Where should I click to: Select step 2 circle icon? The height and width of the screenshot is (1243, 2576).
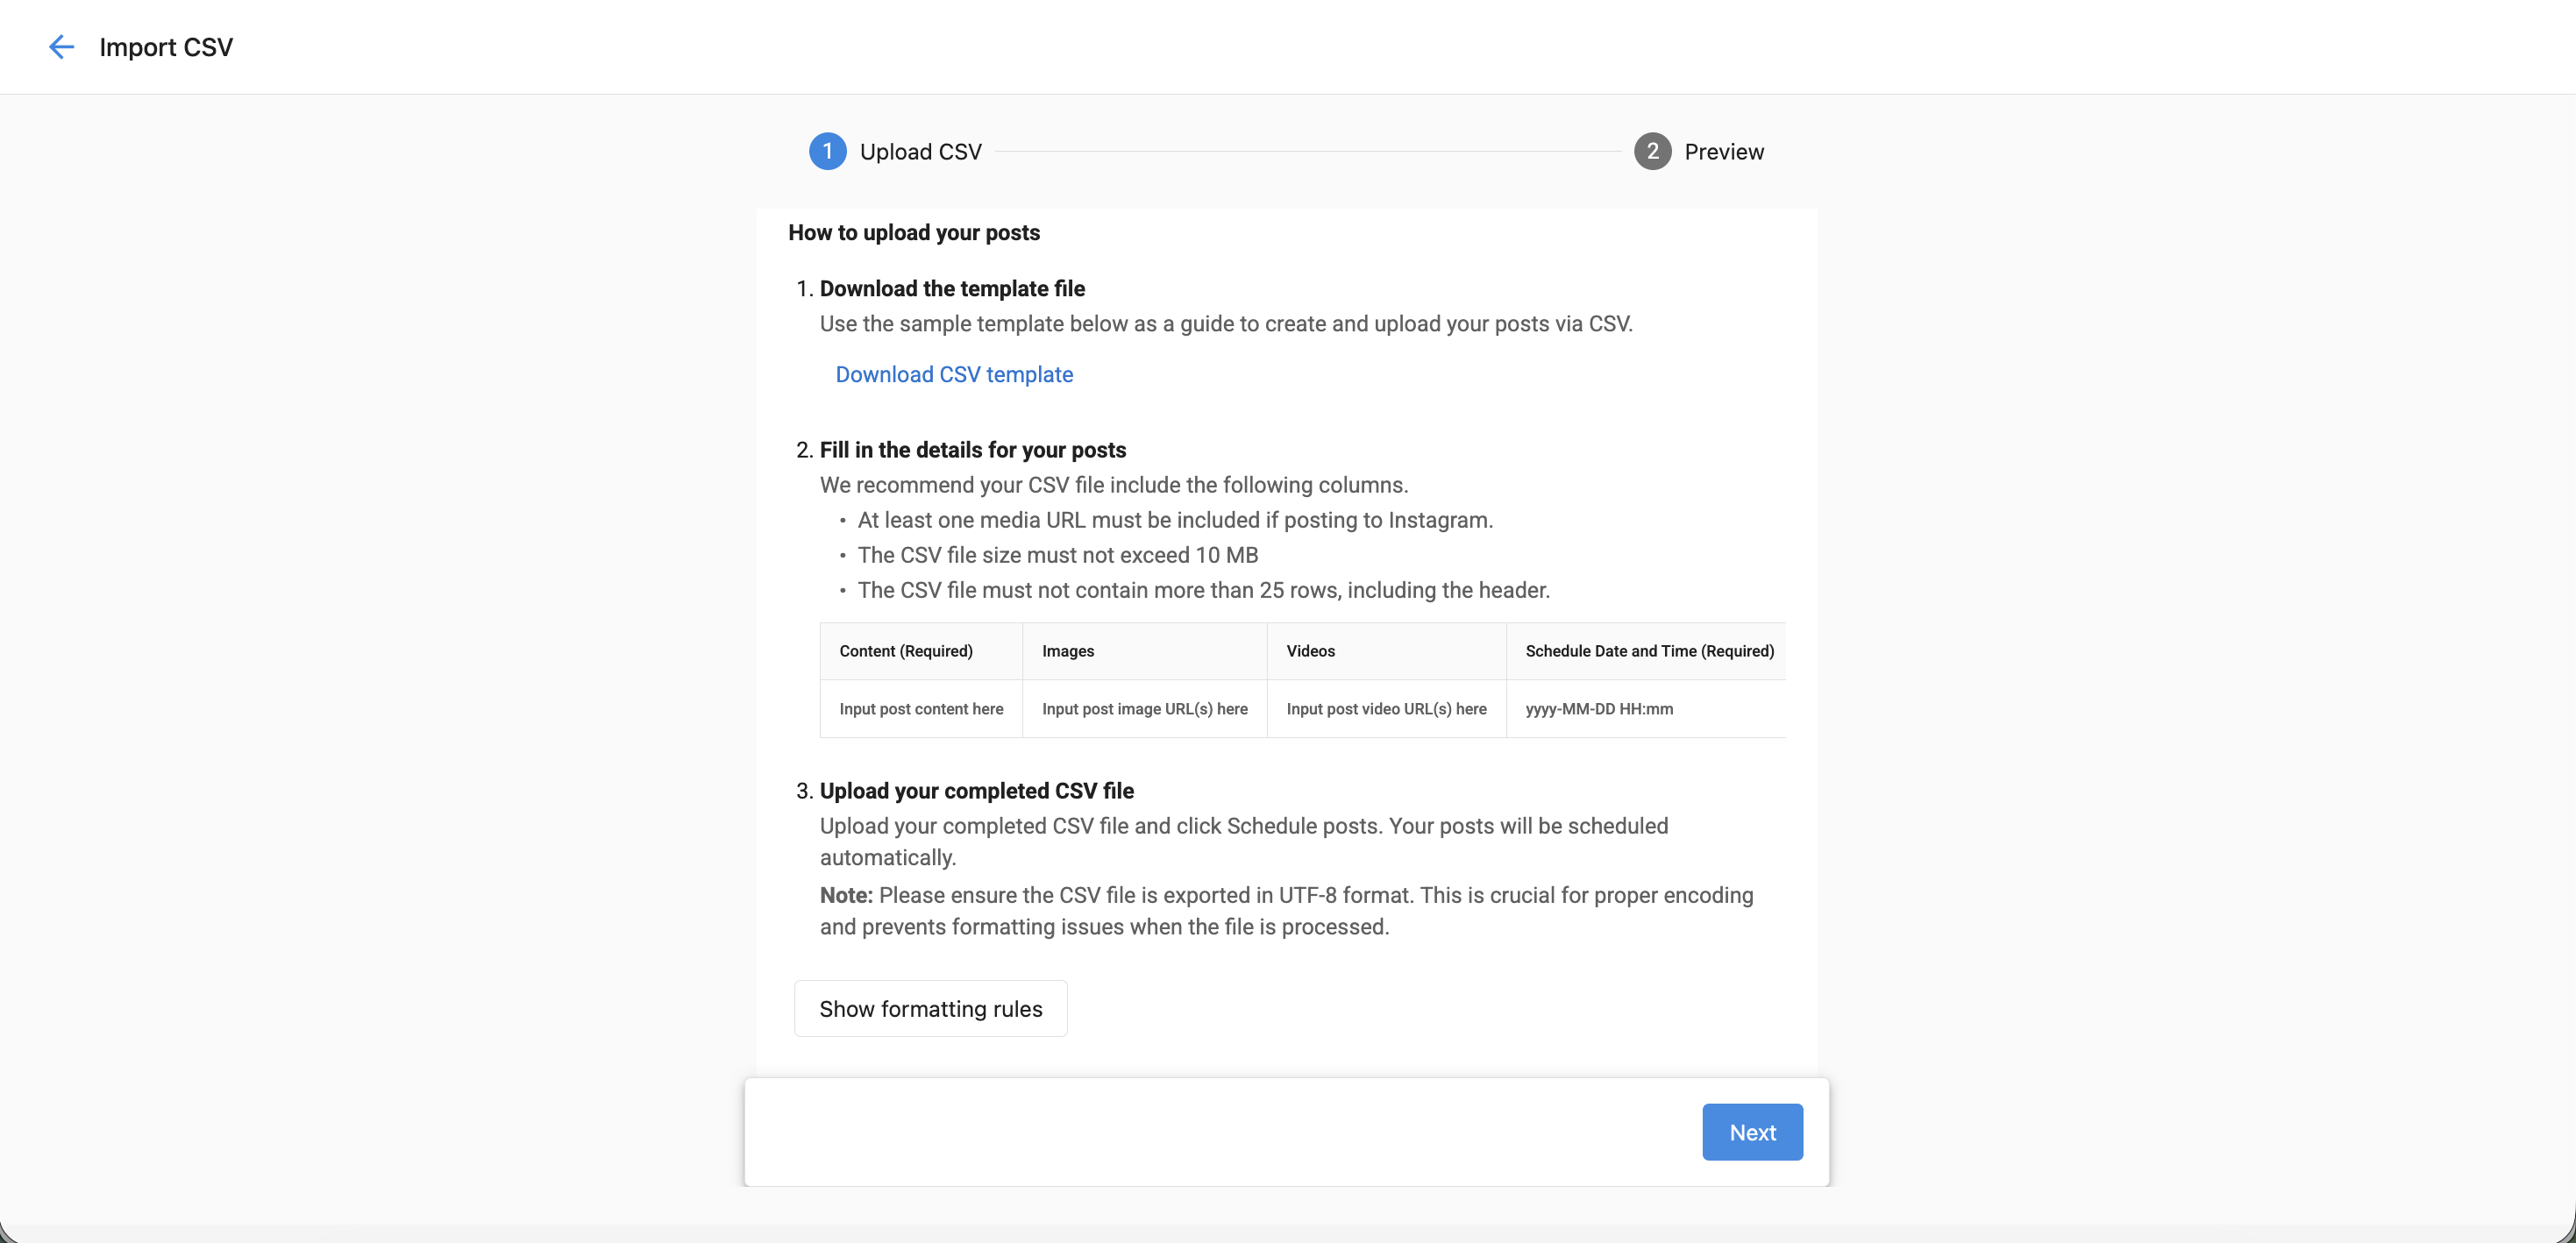click(x=1652, y=151)
